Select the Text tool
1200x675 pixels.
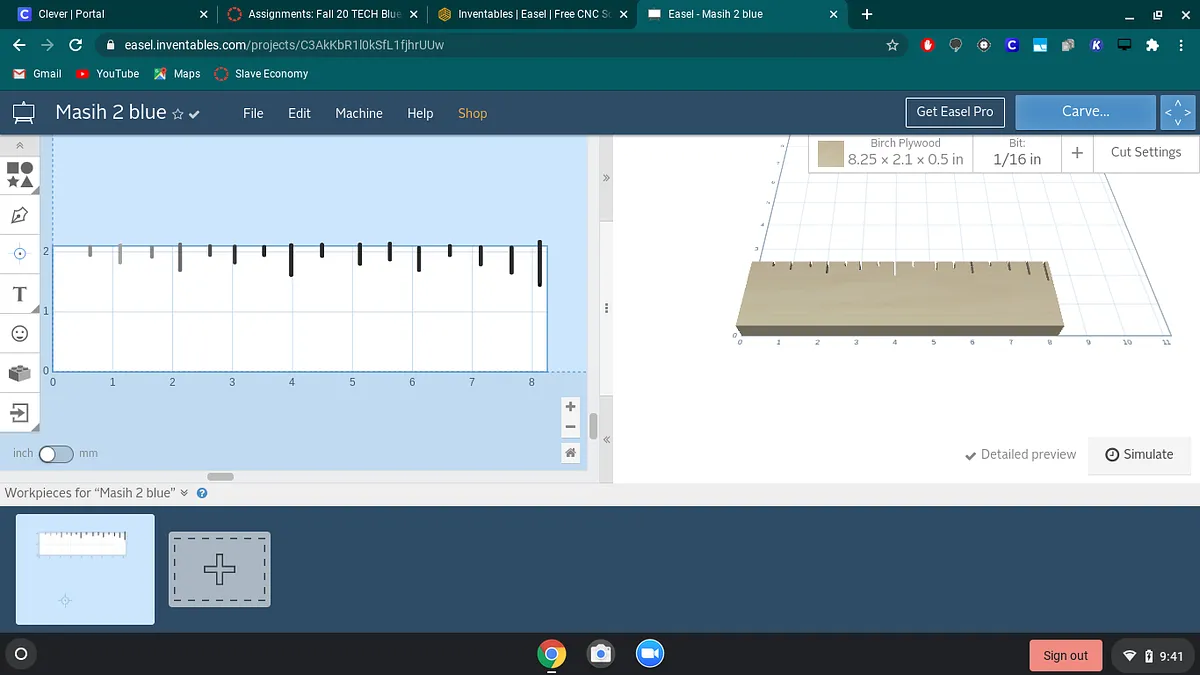click(x=20, y=294)
